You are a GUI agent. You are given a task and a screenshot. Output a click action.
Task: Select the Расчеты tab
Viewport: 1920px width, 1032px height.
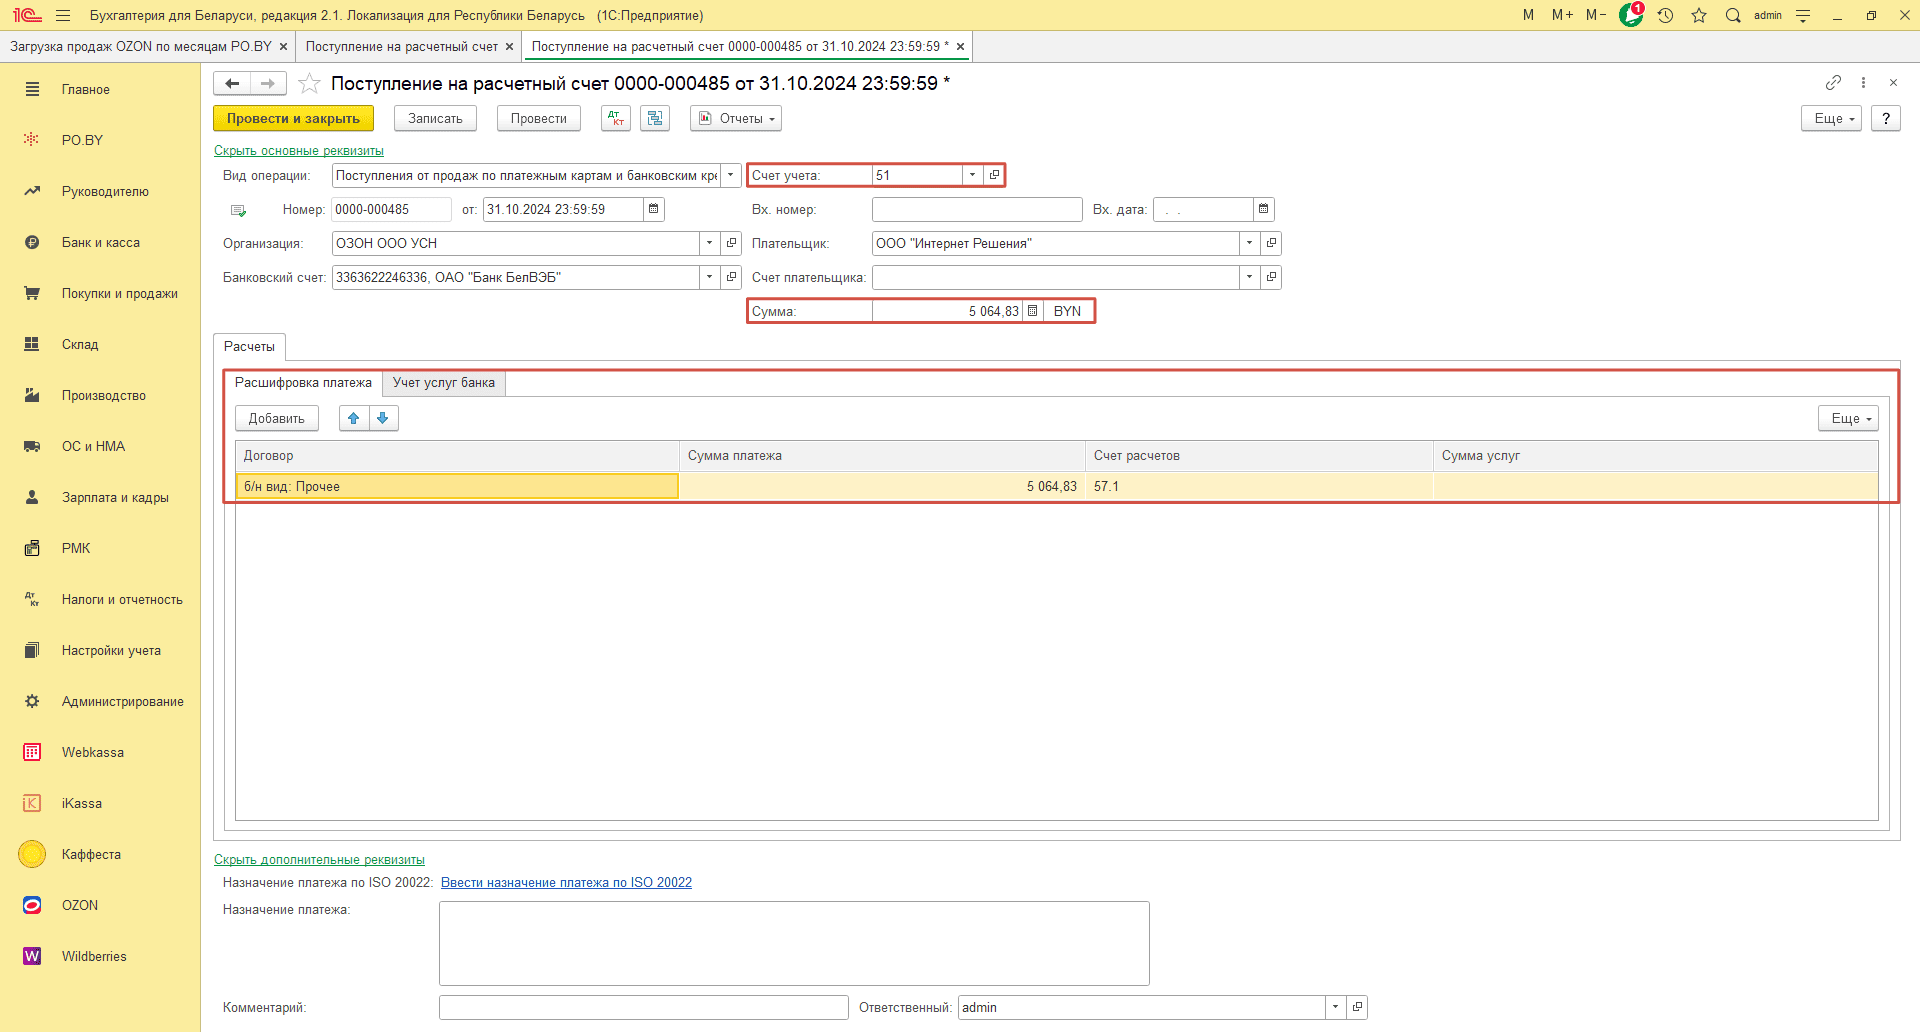(x=249, y=346)
